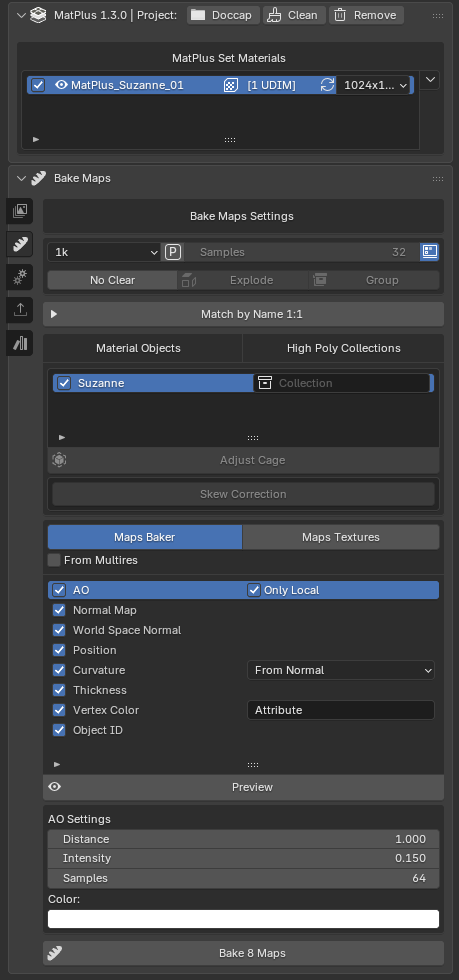Click the High Poly Collections header
The width and height of the screenshot is (459, 980).
343,348
